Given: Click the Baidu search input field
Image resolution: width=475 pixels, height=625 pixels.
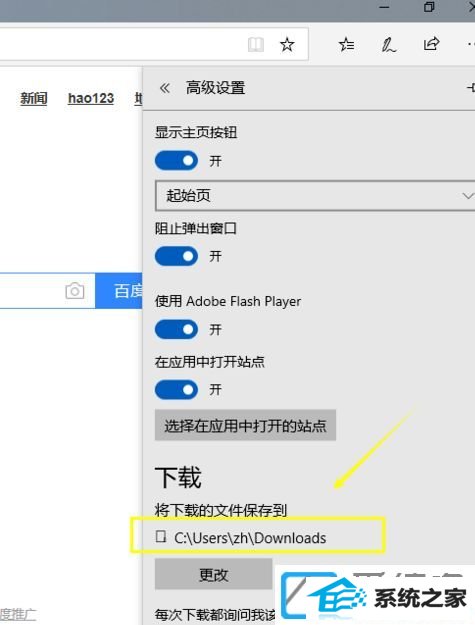Looking at the screenshot, I should tap(32, 291).
